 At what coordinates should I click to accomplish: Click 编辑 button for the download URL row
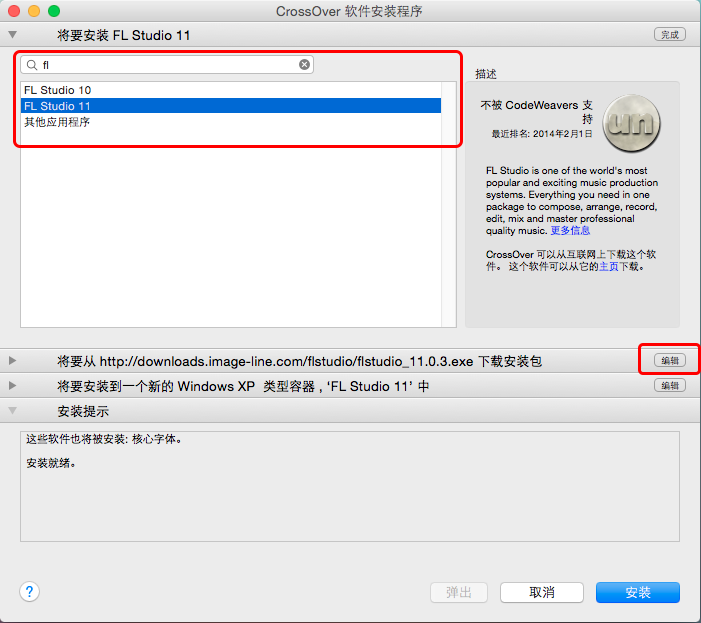670,360
